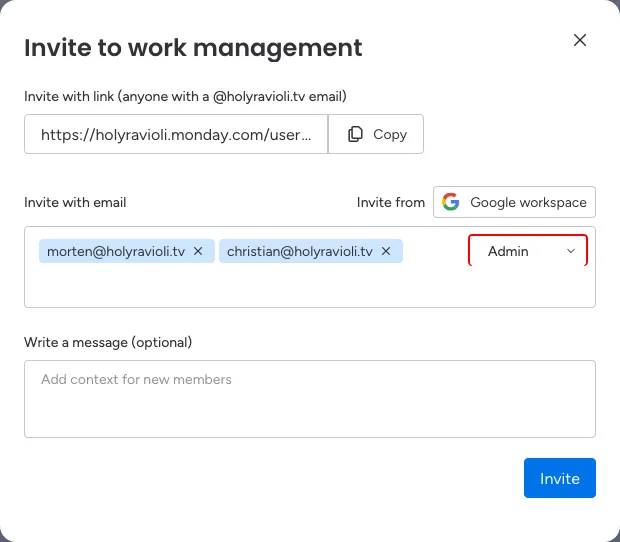Click the 'Add context for new members' box
This screenshot has height=542, width=620.
(x=310, y=398)
